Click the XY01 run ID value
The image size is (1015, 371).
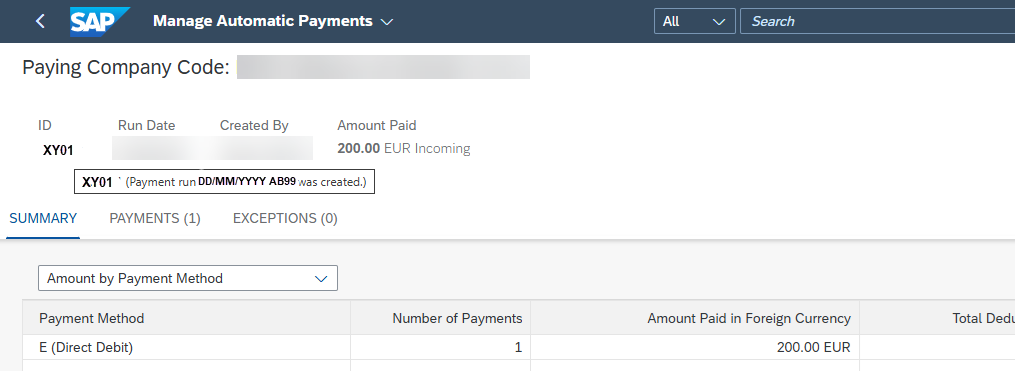(x=58, y=150)
